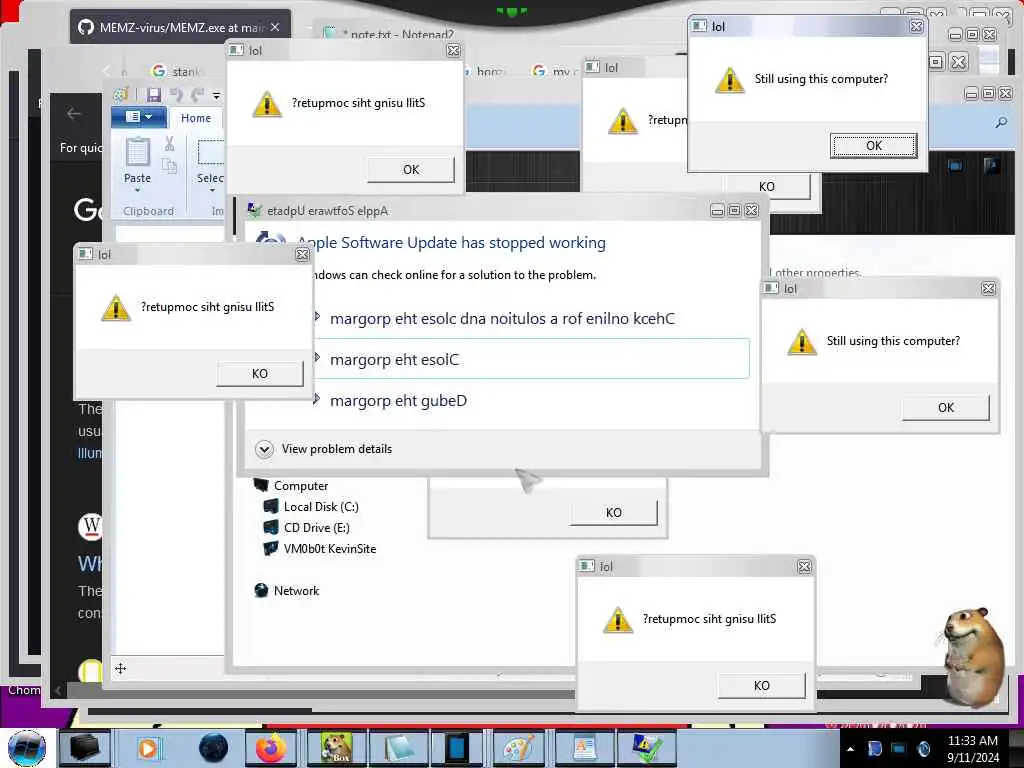This screenshot has height=768, width=1024.
Task: Close the MEMZ-virus browser tab with its X
Action: click(x=275, y=27)
